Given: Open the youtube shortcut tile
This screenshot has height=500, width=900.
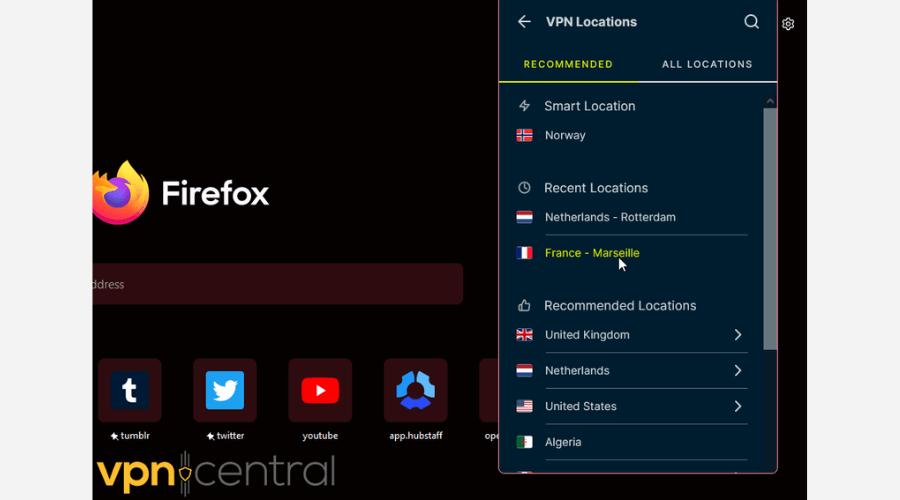Looking at the screenshot, I should (320, 390).
